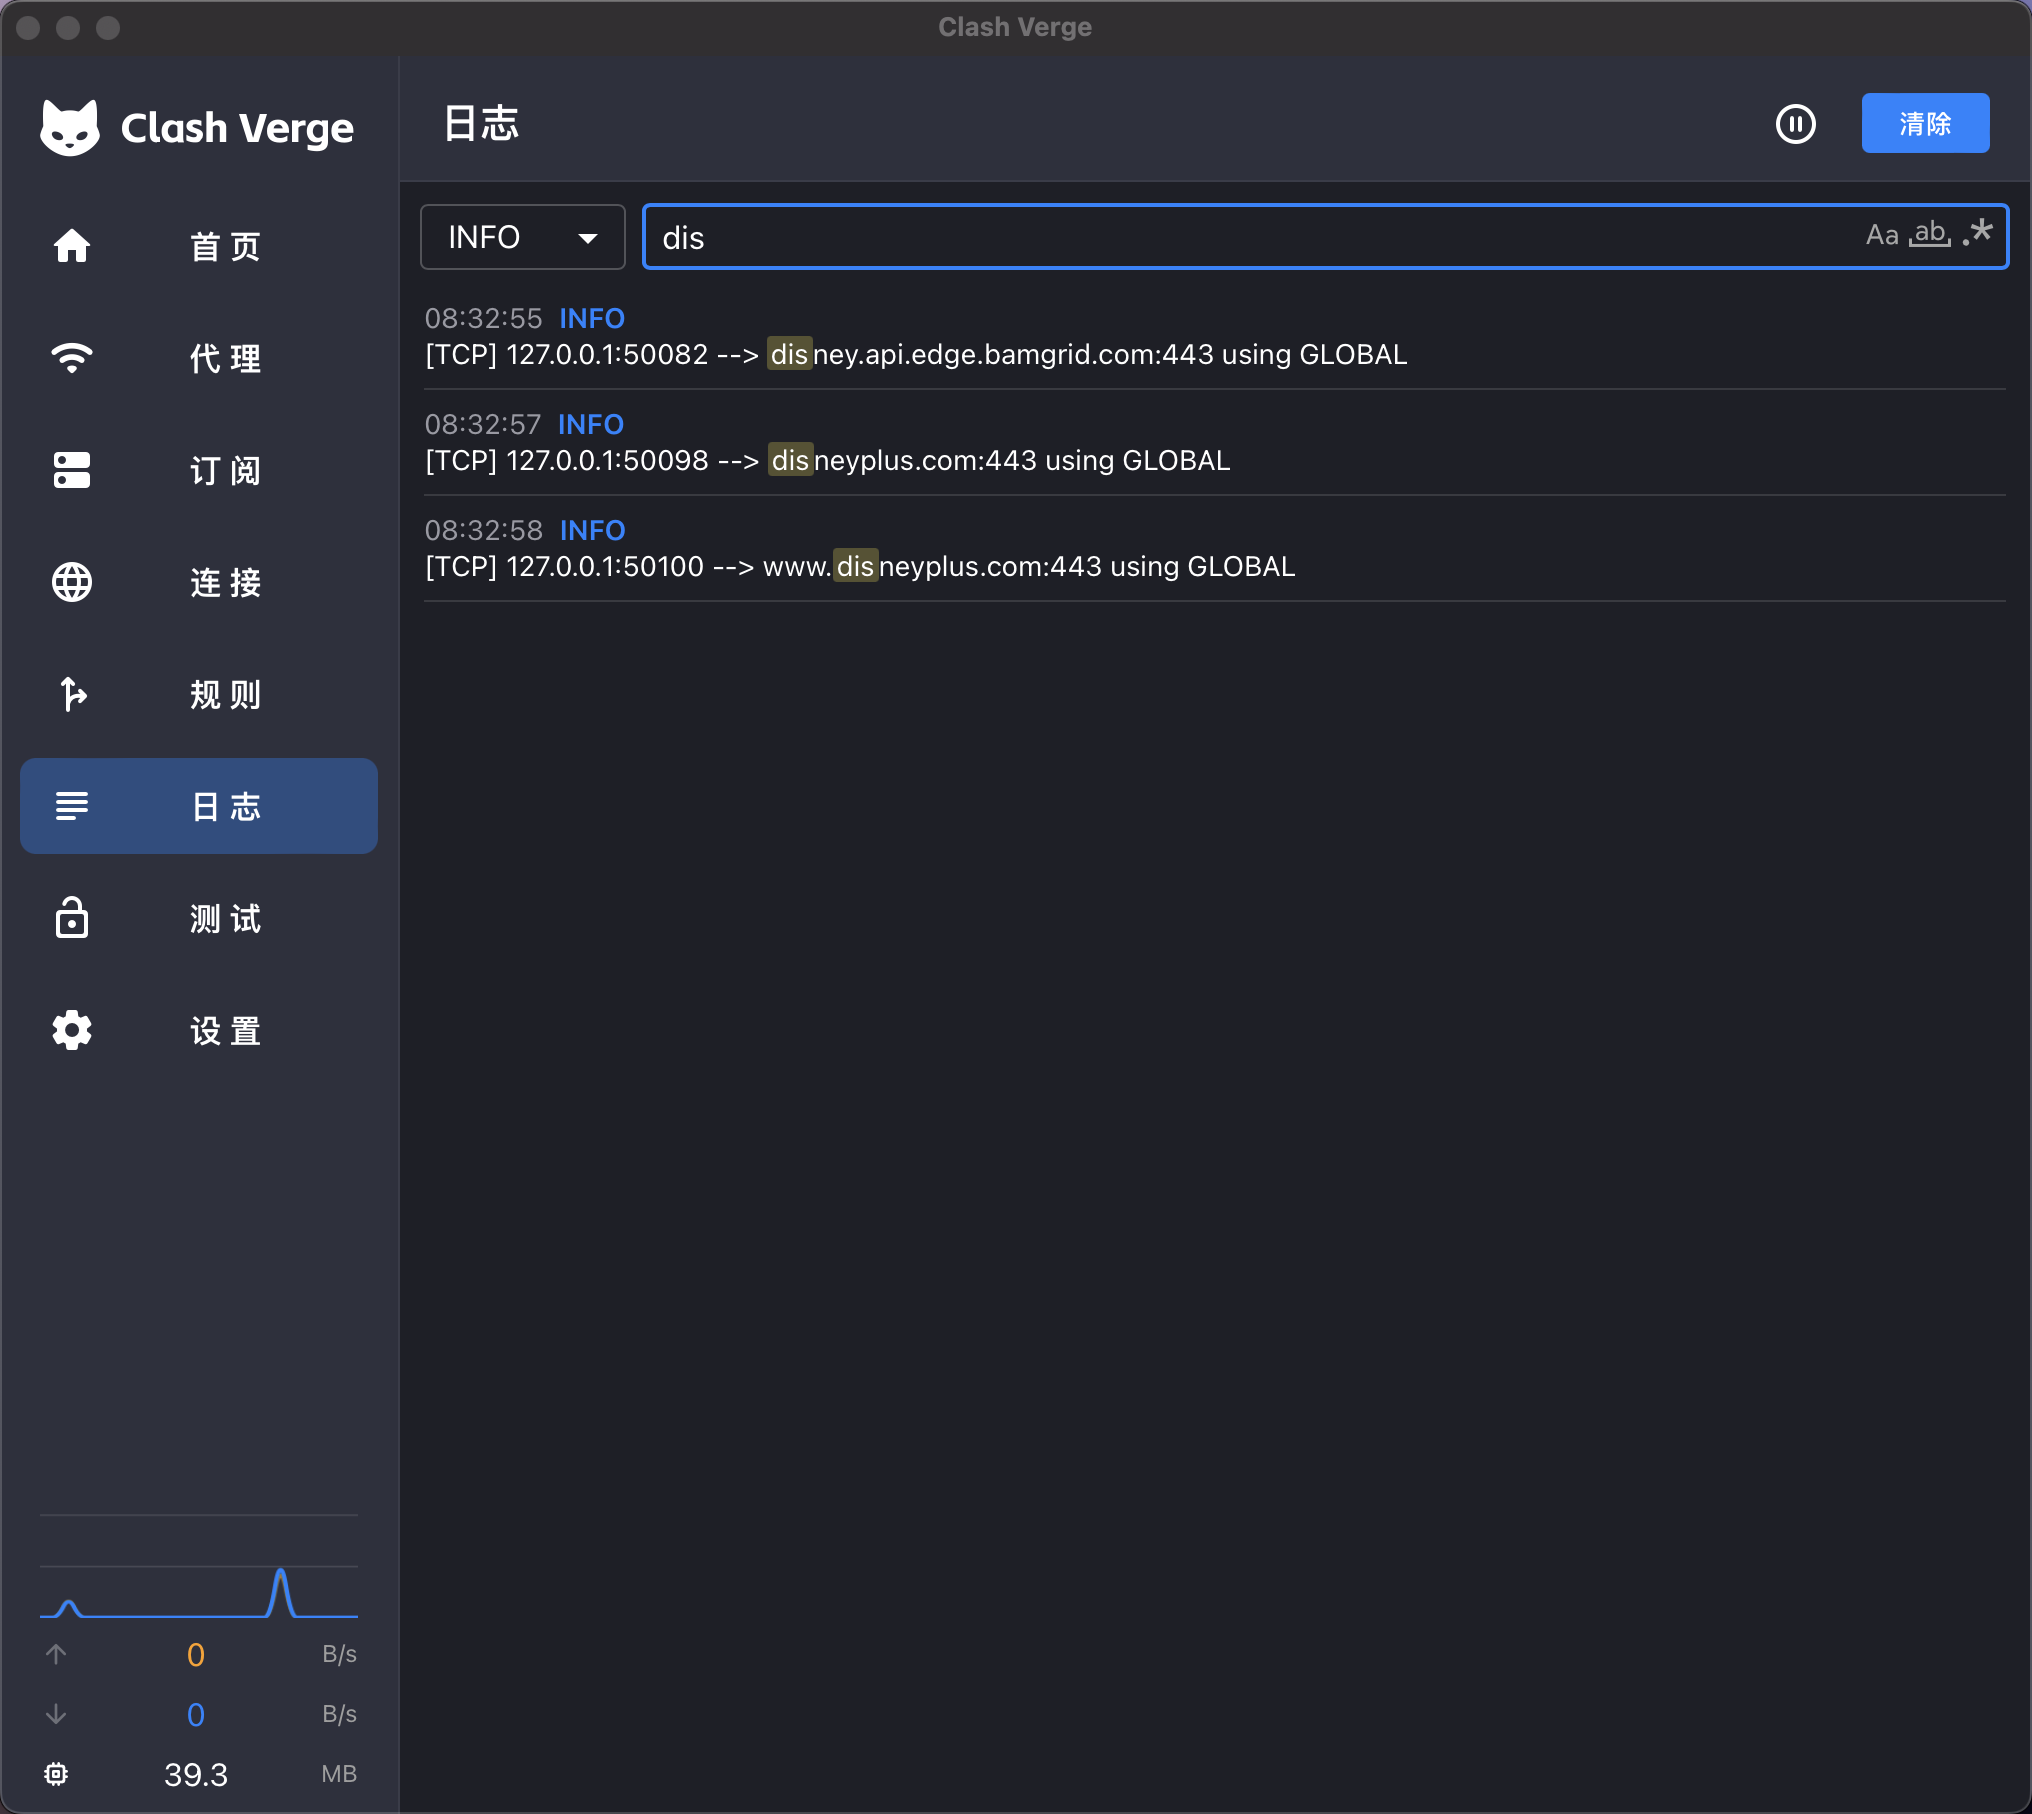Toggle regular expression (.*) search option

(1977, 234)
